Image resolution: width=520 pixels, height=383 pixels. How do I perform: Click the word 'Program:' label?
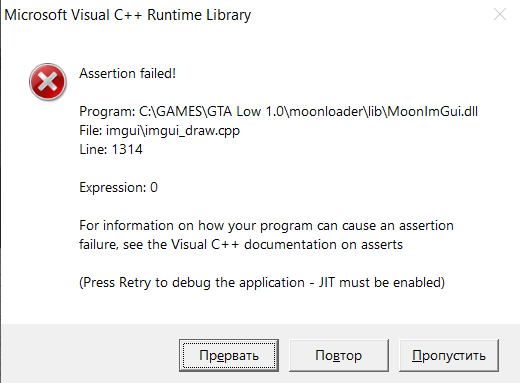point(107,111)
